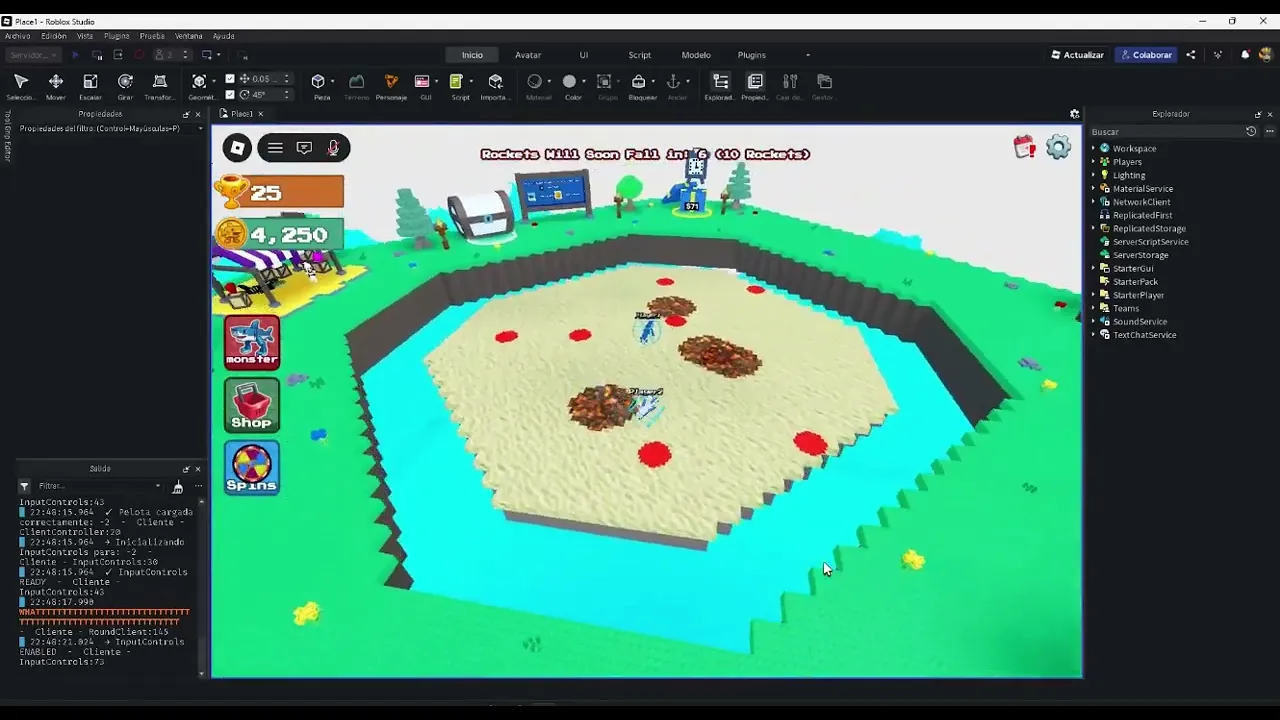Open the Geometría tool

tap(199, 86)
